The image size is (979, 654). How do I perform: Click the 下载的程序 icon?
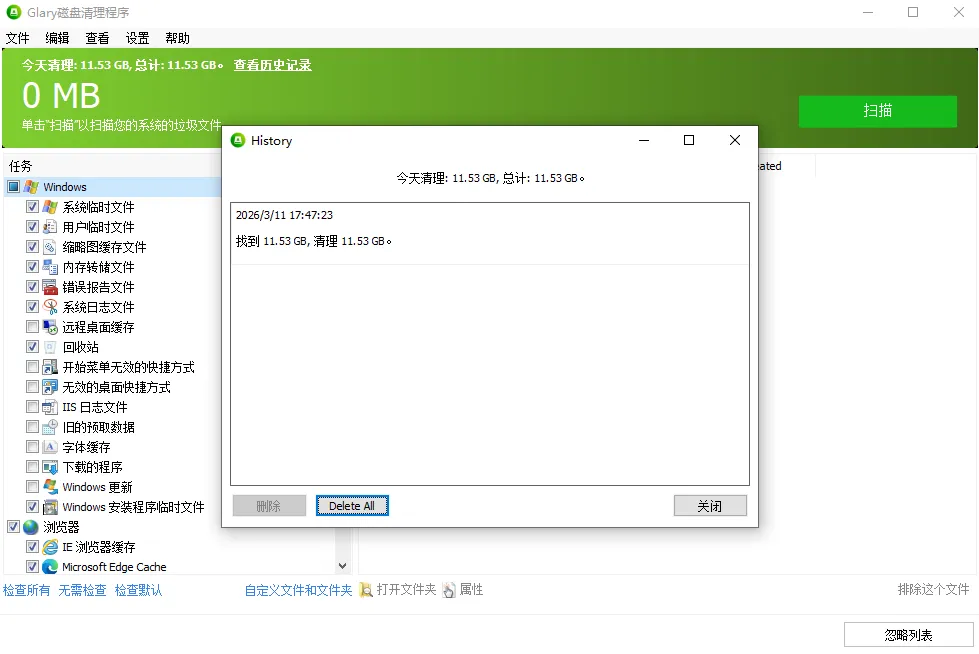50,467
